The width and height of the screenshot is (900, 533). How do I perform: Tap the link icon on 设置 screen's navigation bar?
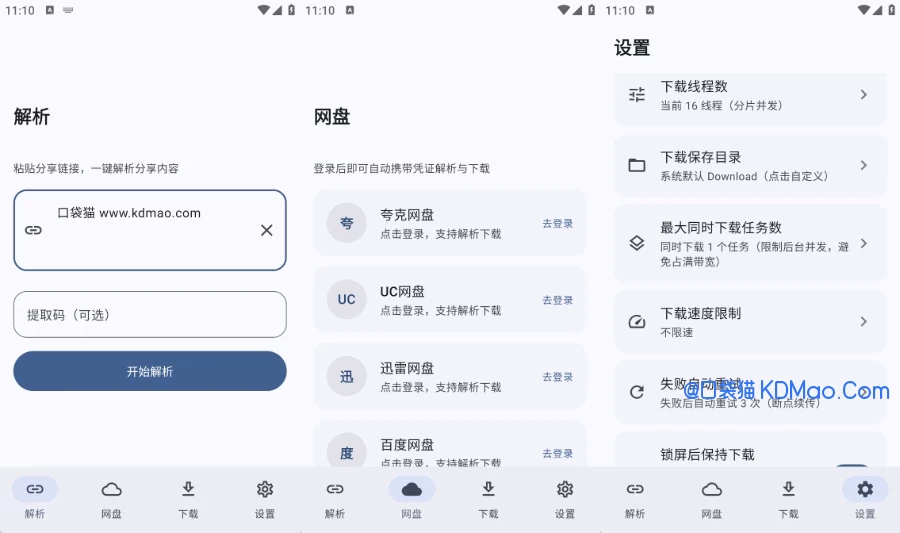pos(635,489)
